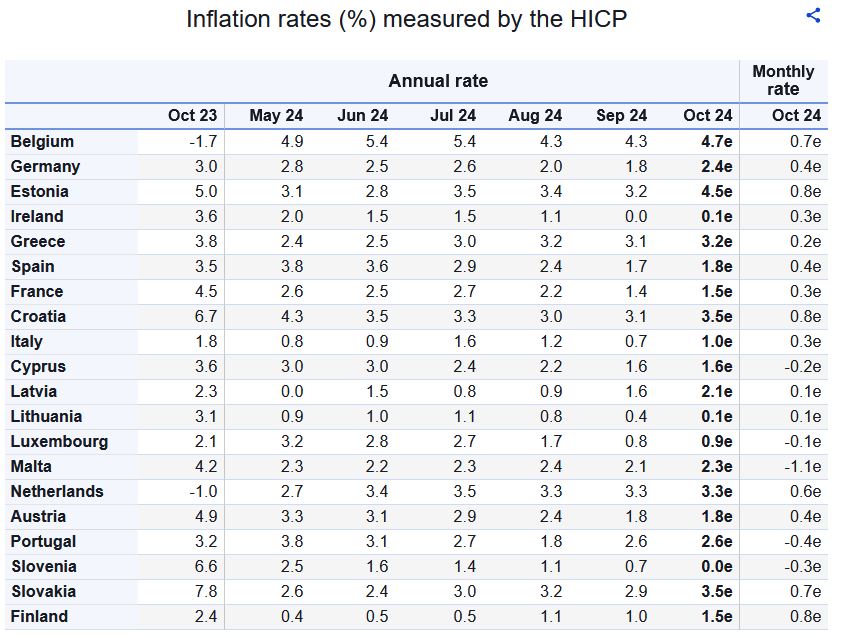Select the Croatia row label

pyautogui.click(x=38, y=317)
